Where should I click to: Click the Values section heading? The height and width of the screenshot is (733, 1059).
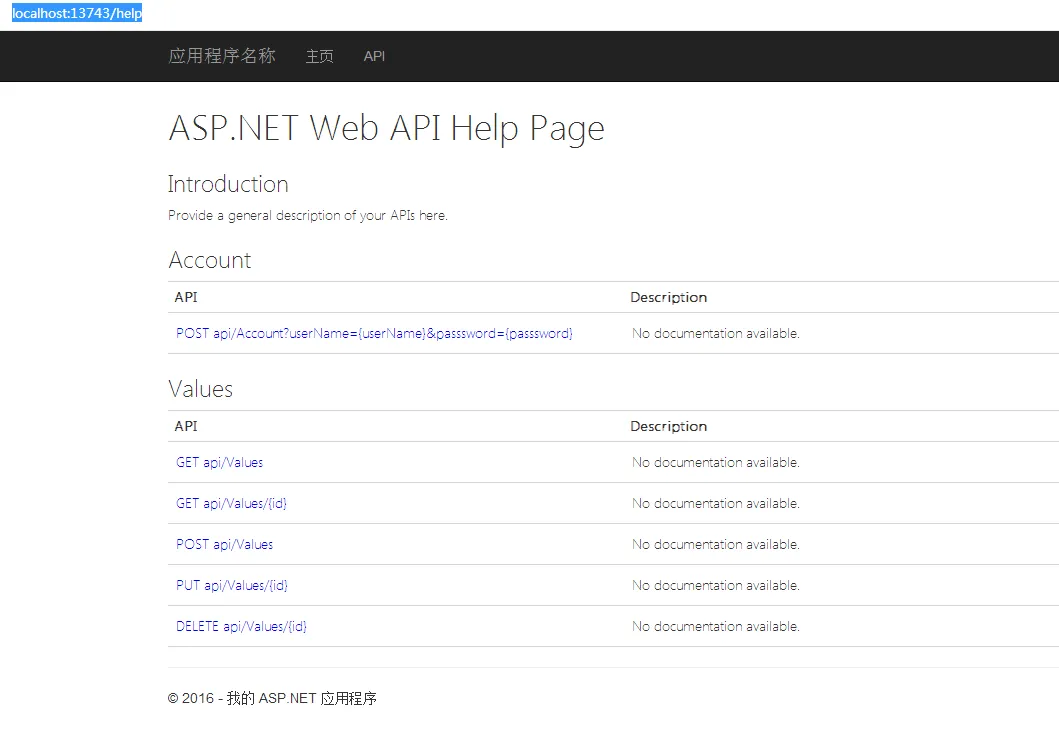200,389
